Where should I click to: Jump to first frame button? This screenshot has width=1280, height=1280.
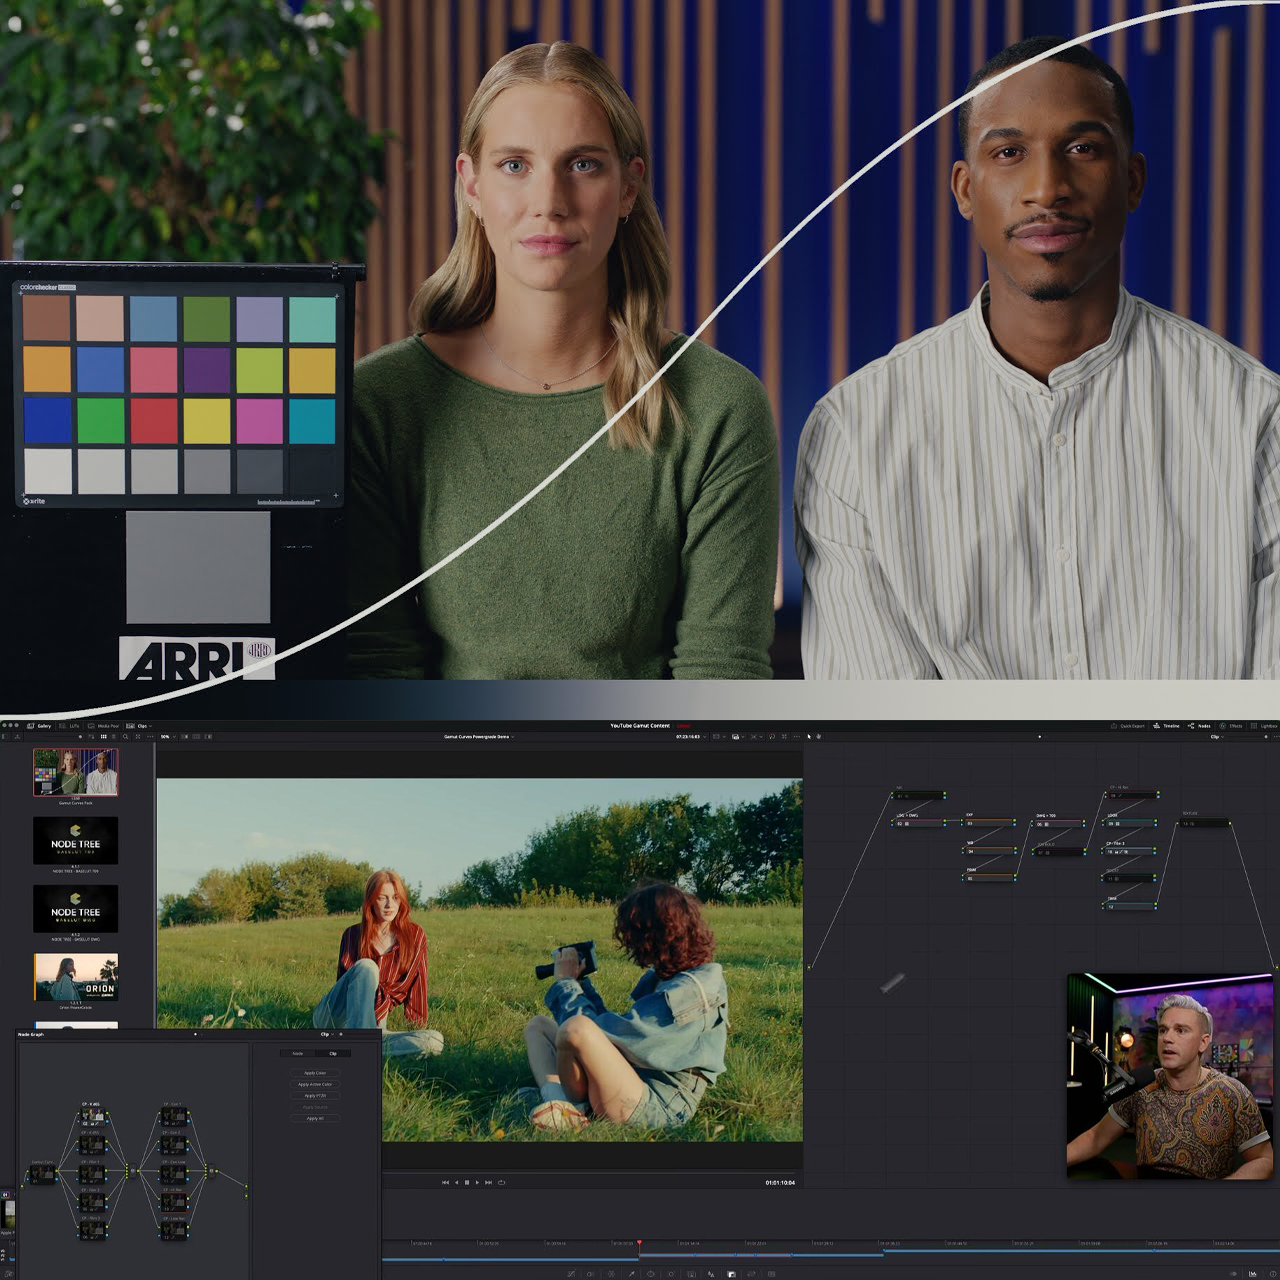pyautogui.click(x=446, y=1182)
